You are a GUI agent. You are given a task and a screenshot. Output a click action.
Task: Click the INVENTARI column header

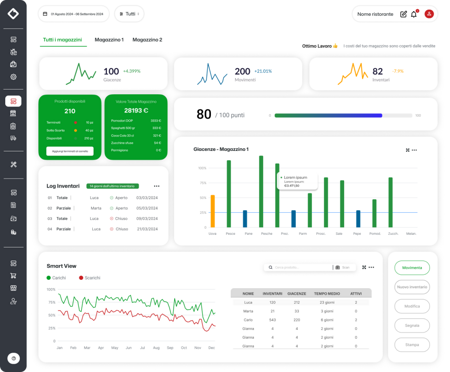pyautogui.click(x=272, y=294)
